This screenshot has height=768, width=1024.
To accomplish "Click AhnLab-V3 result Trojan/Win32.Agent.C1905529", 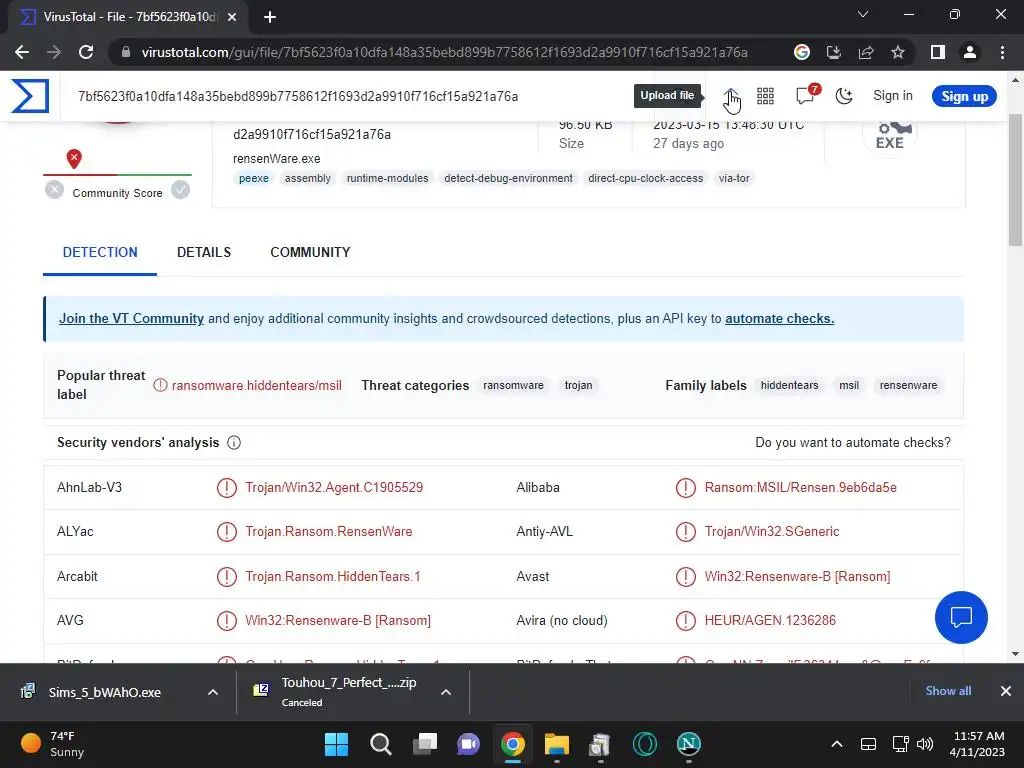I will 334,488.
